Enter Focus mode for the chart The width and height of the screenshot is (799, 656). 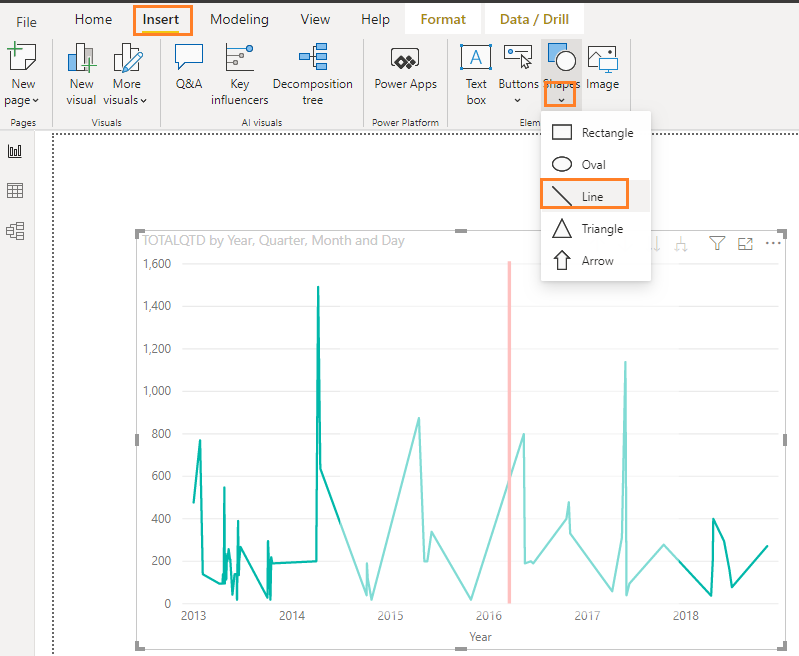tap(745, 244)
